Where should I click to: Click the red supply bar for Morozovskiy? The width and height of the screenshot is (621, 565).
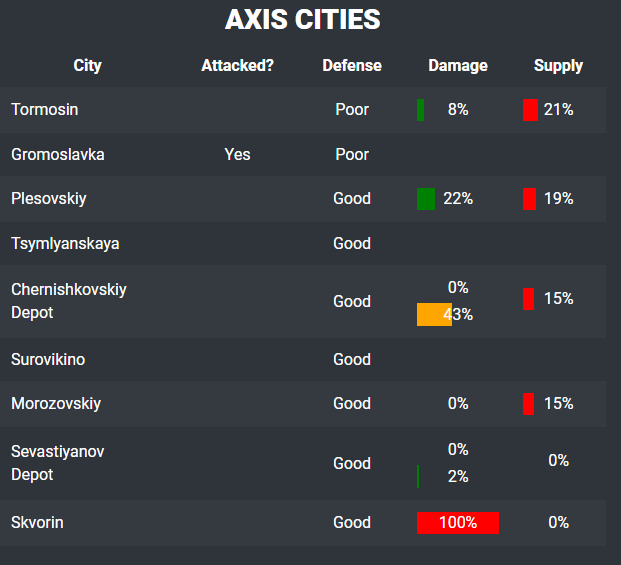[528, 404]
